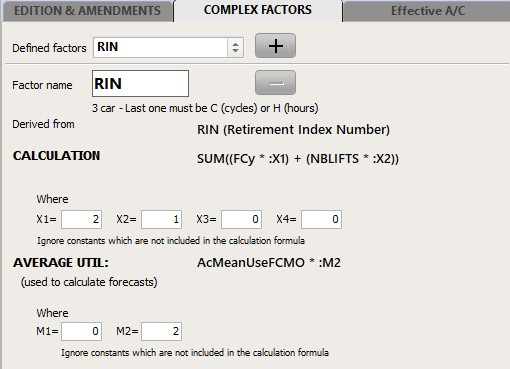Edit the M1 constant field

(x=81, y=331)
